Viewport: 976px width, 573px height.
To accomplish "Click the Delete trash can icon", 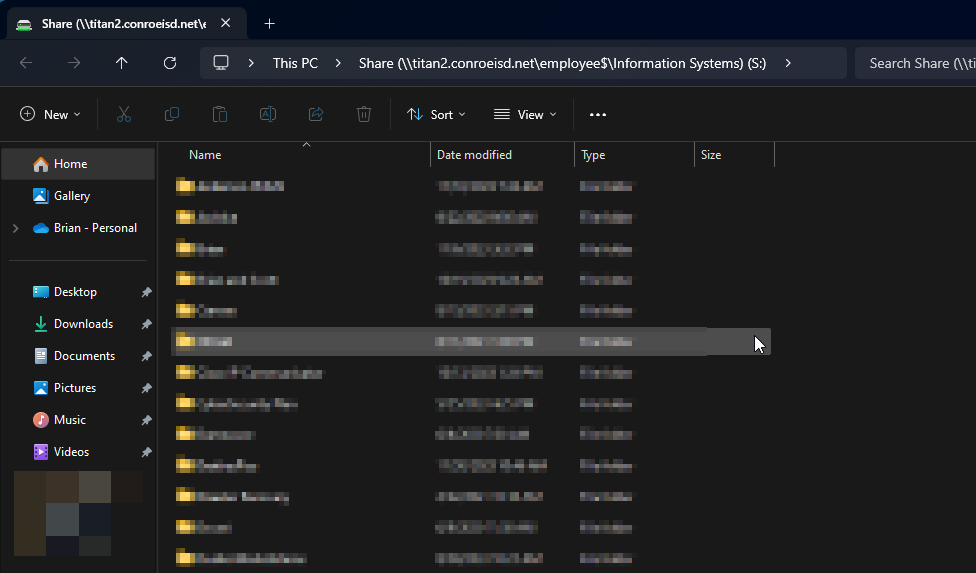I will (364, 115).
